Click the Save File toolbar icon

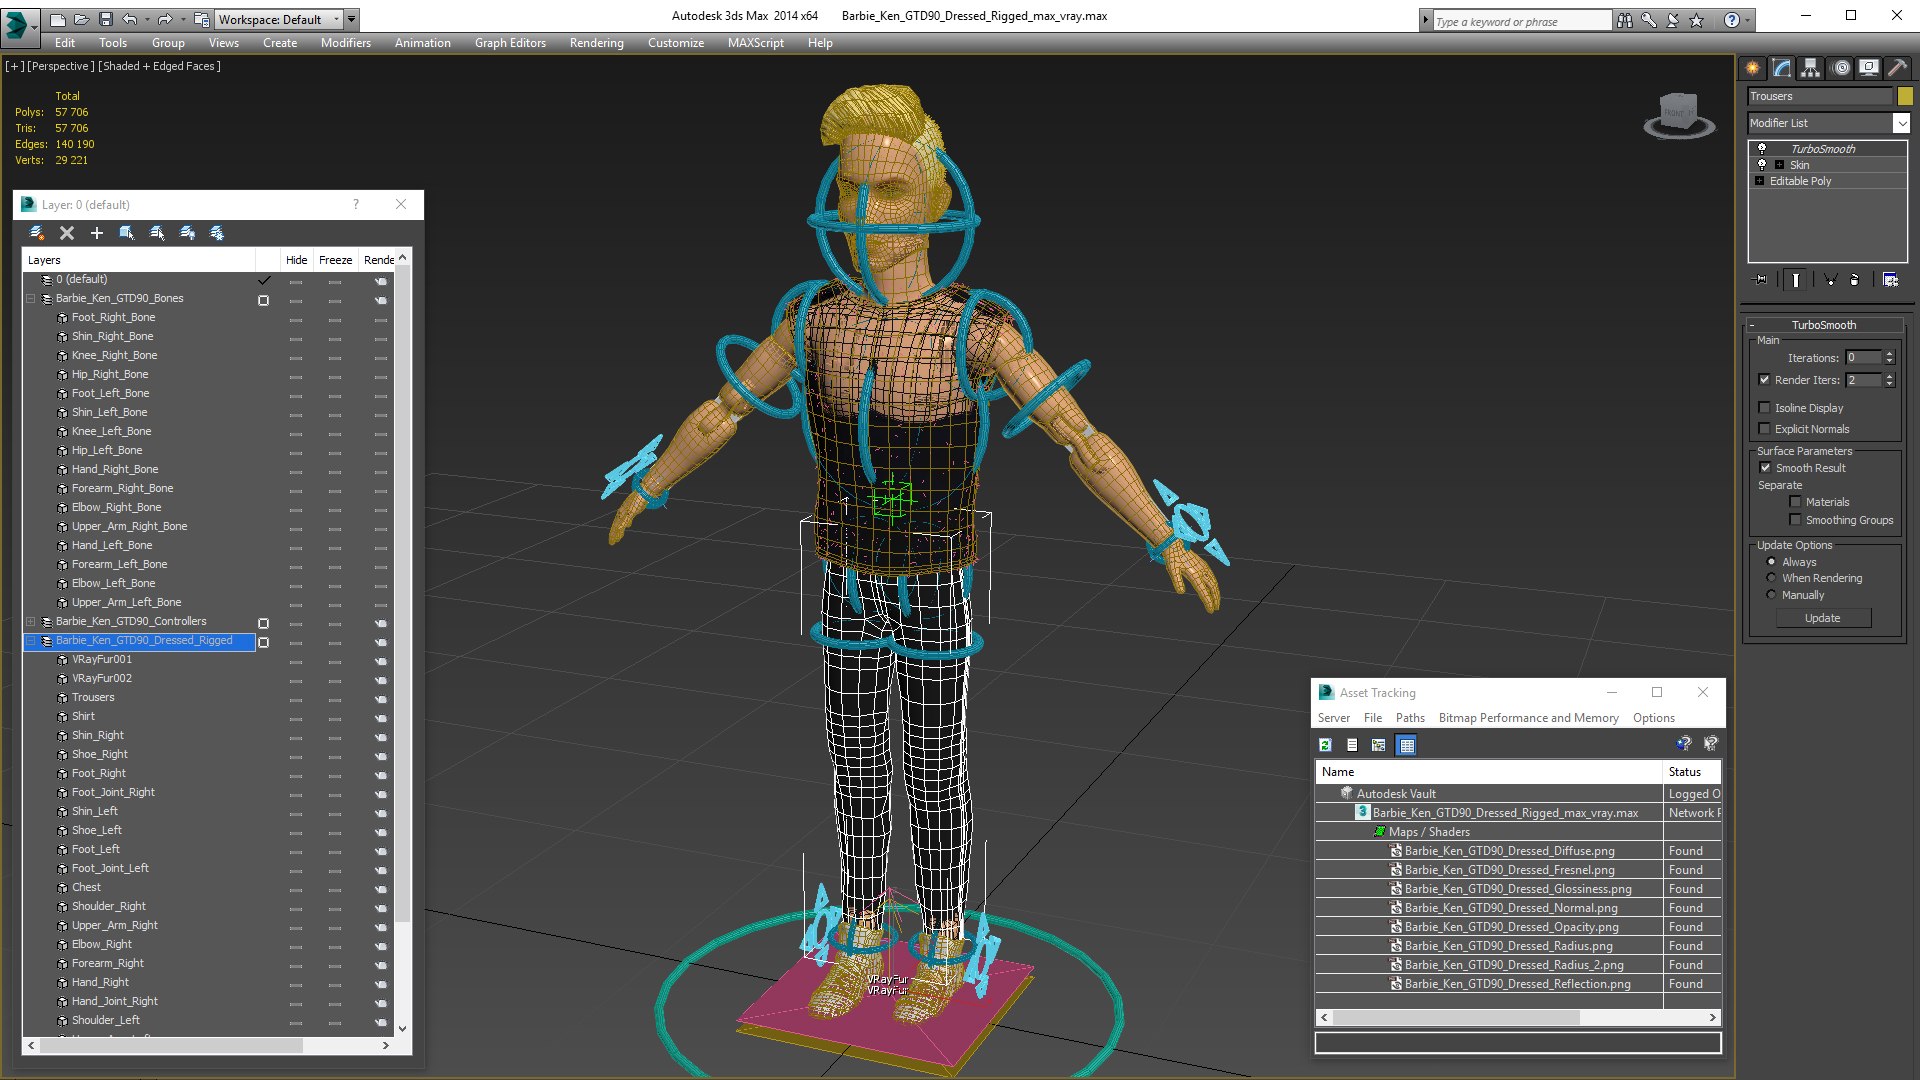pyautogui.click(x=106, y=19)
